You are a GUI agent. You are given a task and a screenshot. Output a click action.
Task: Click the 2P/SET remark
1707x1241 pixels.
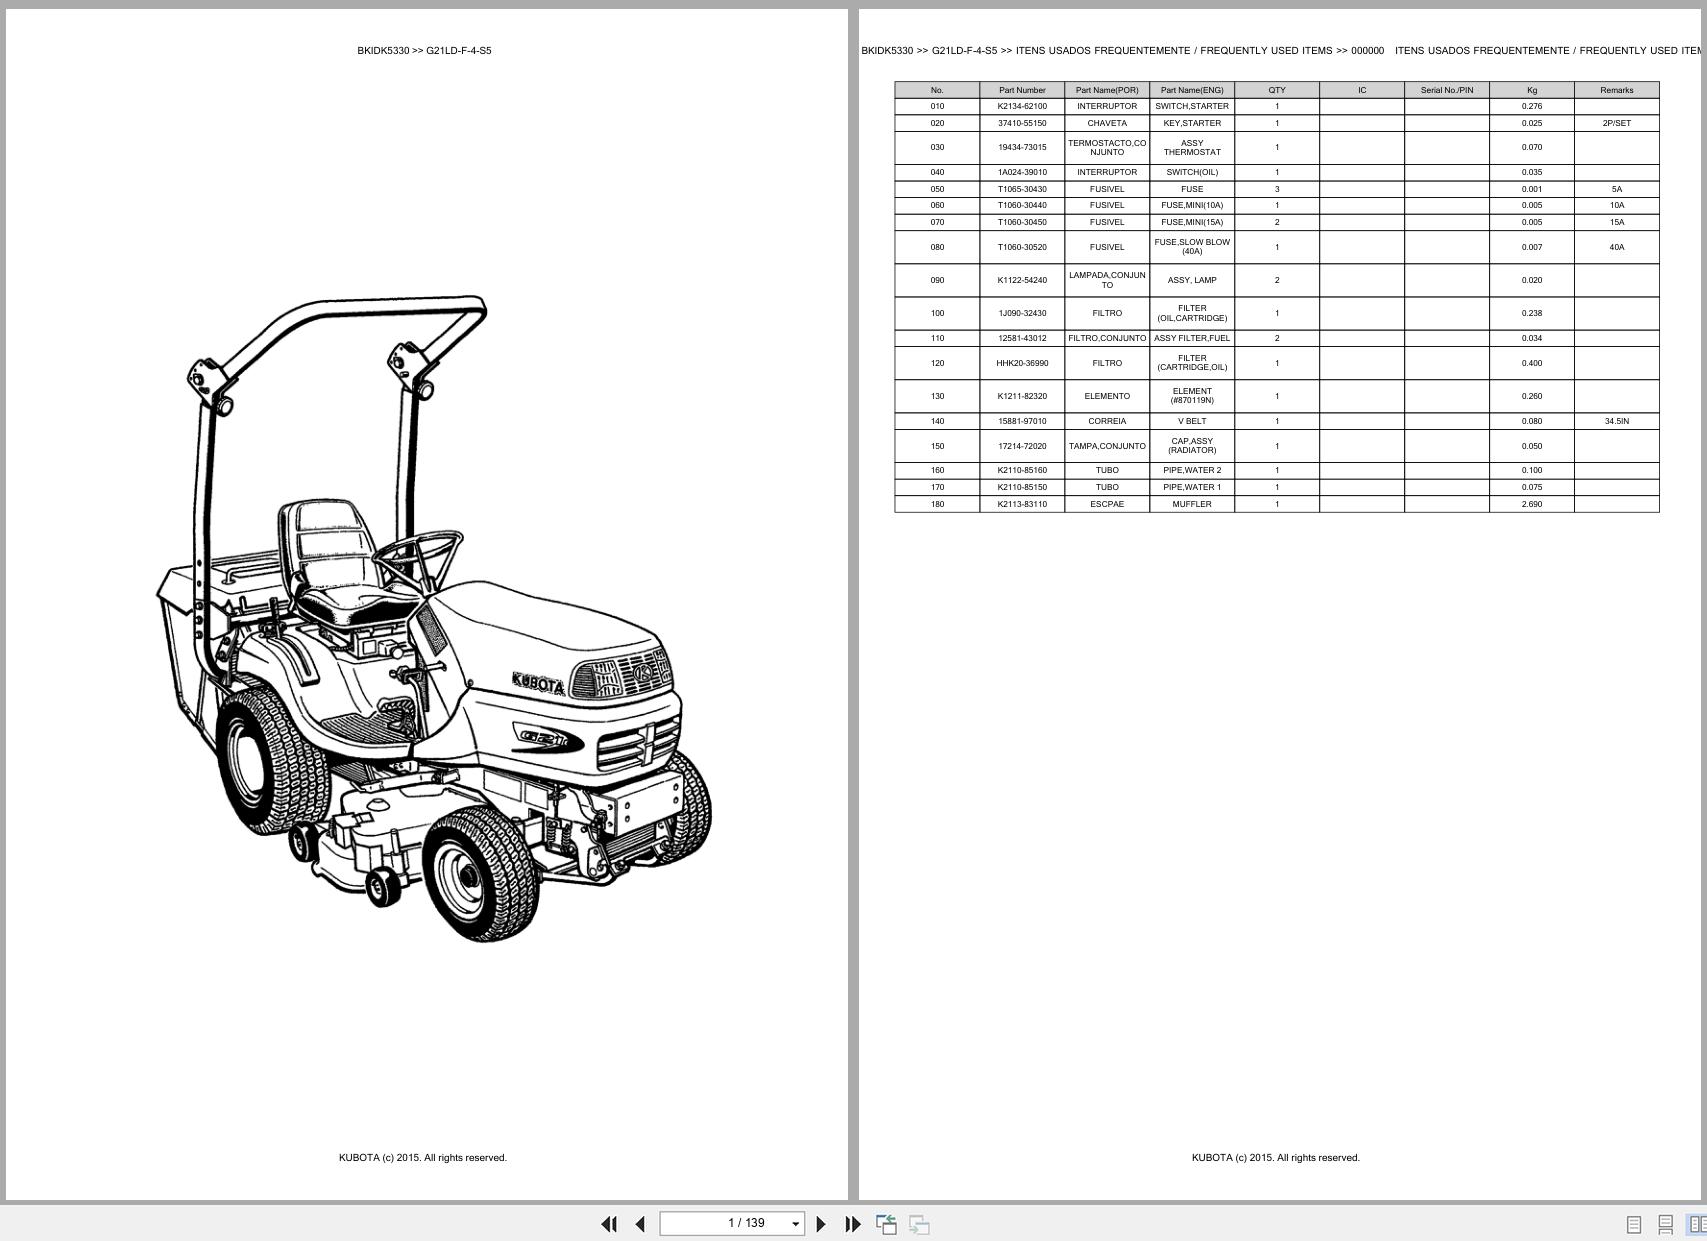coord(1617,123)
